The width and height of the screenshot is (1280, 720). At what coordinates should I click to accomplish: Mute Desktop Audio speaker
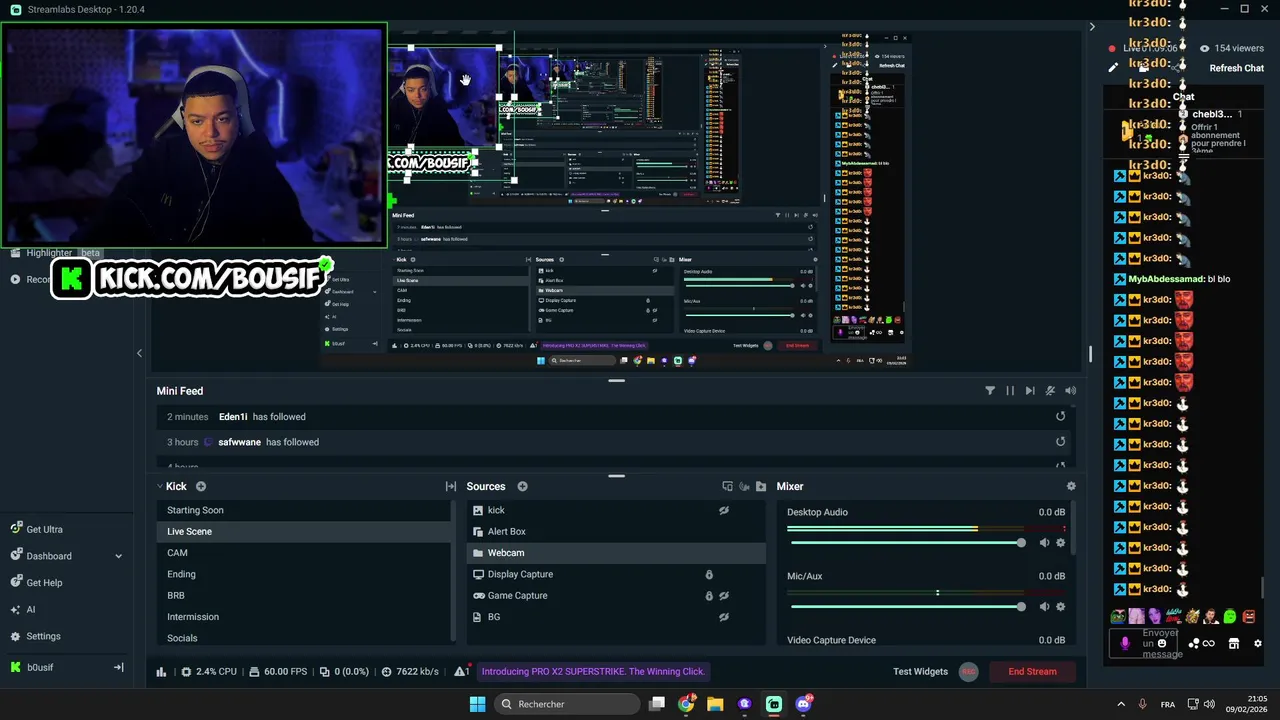click(1045, 543)
